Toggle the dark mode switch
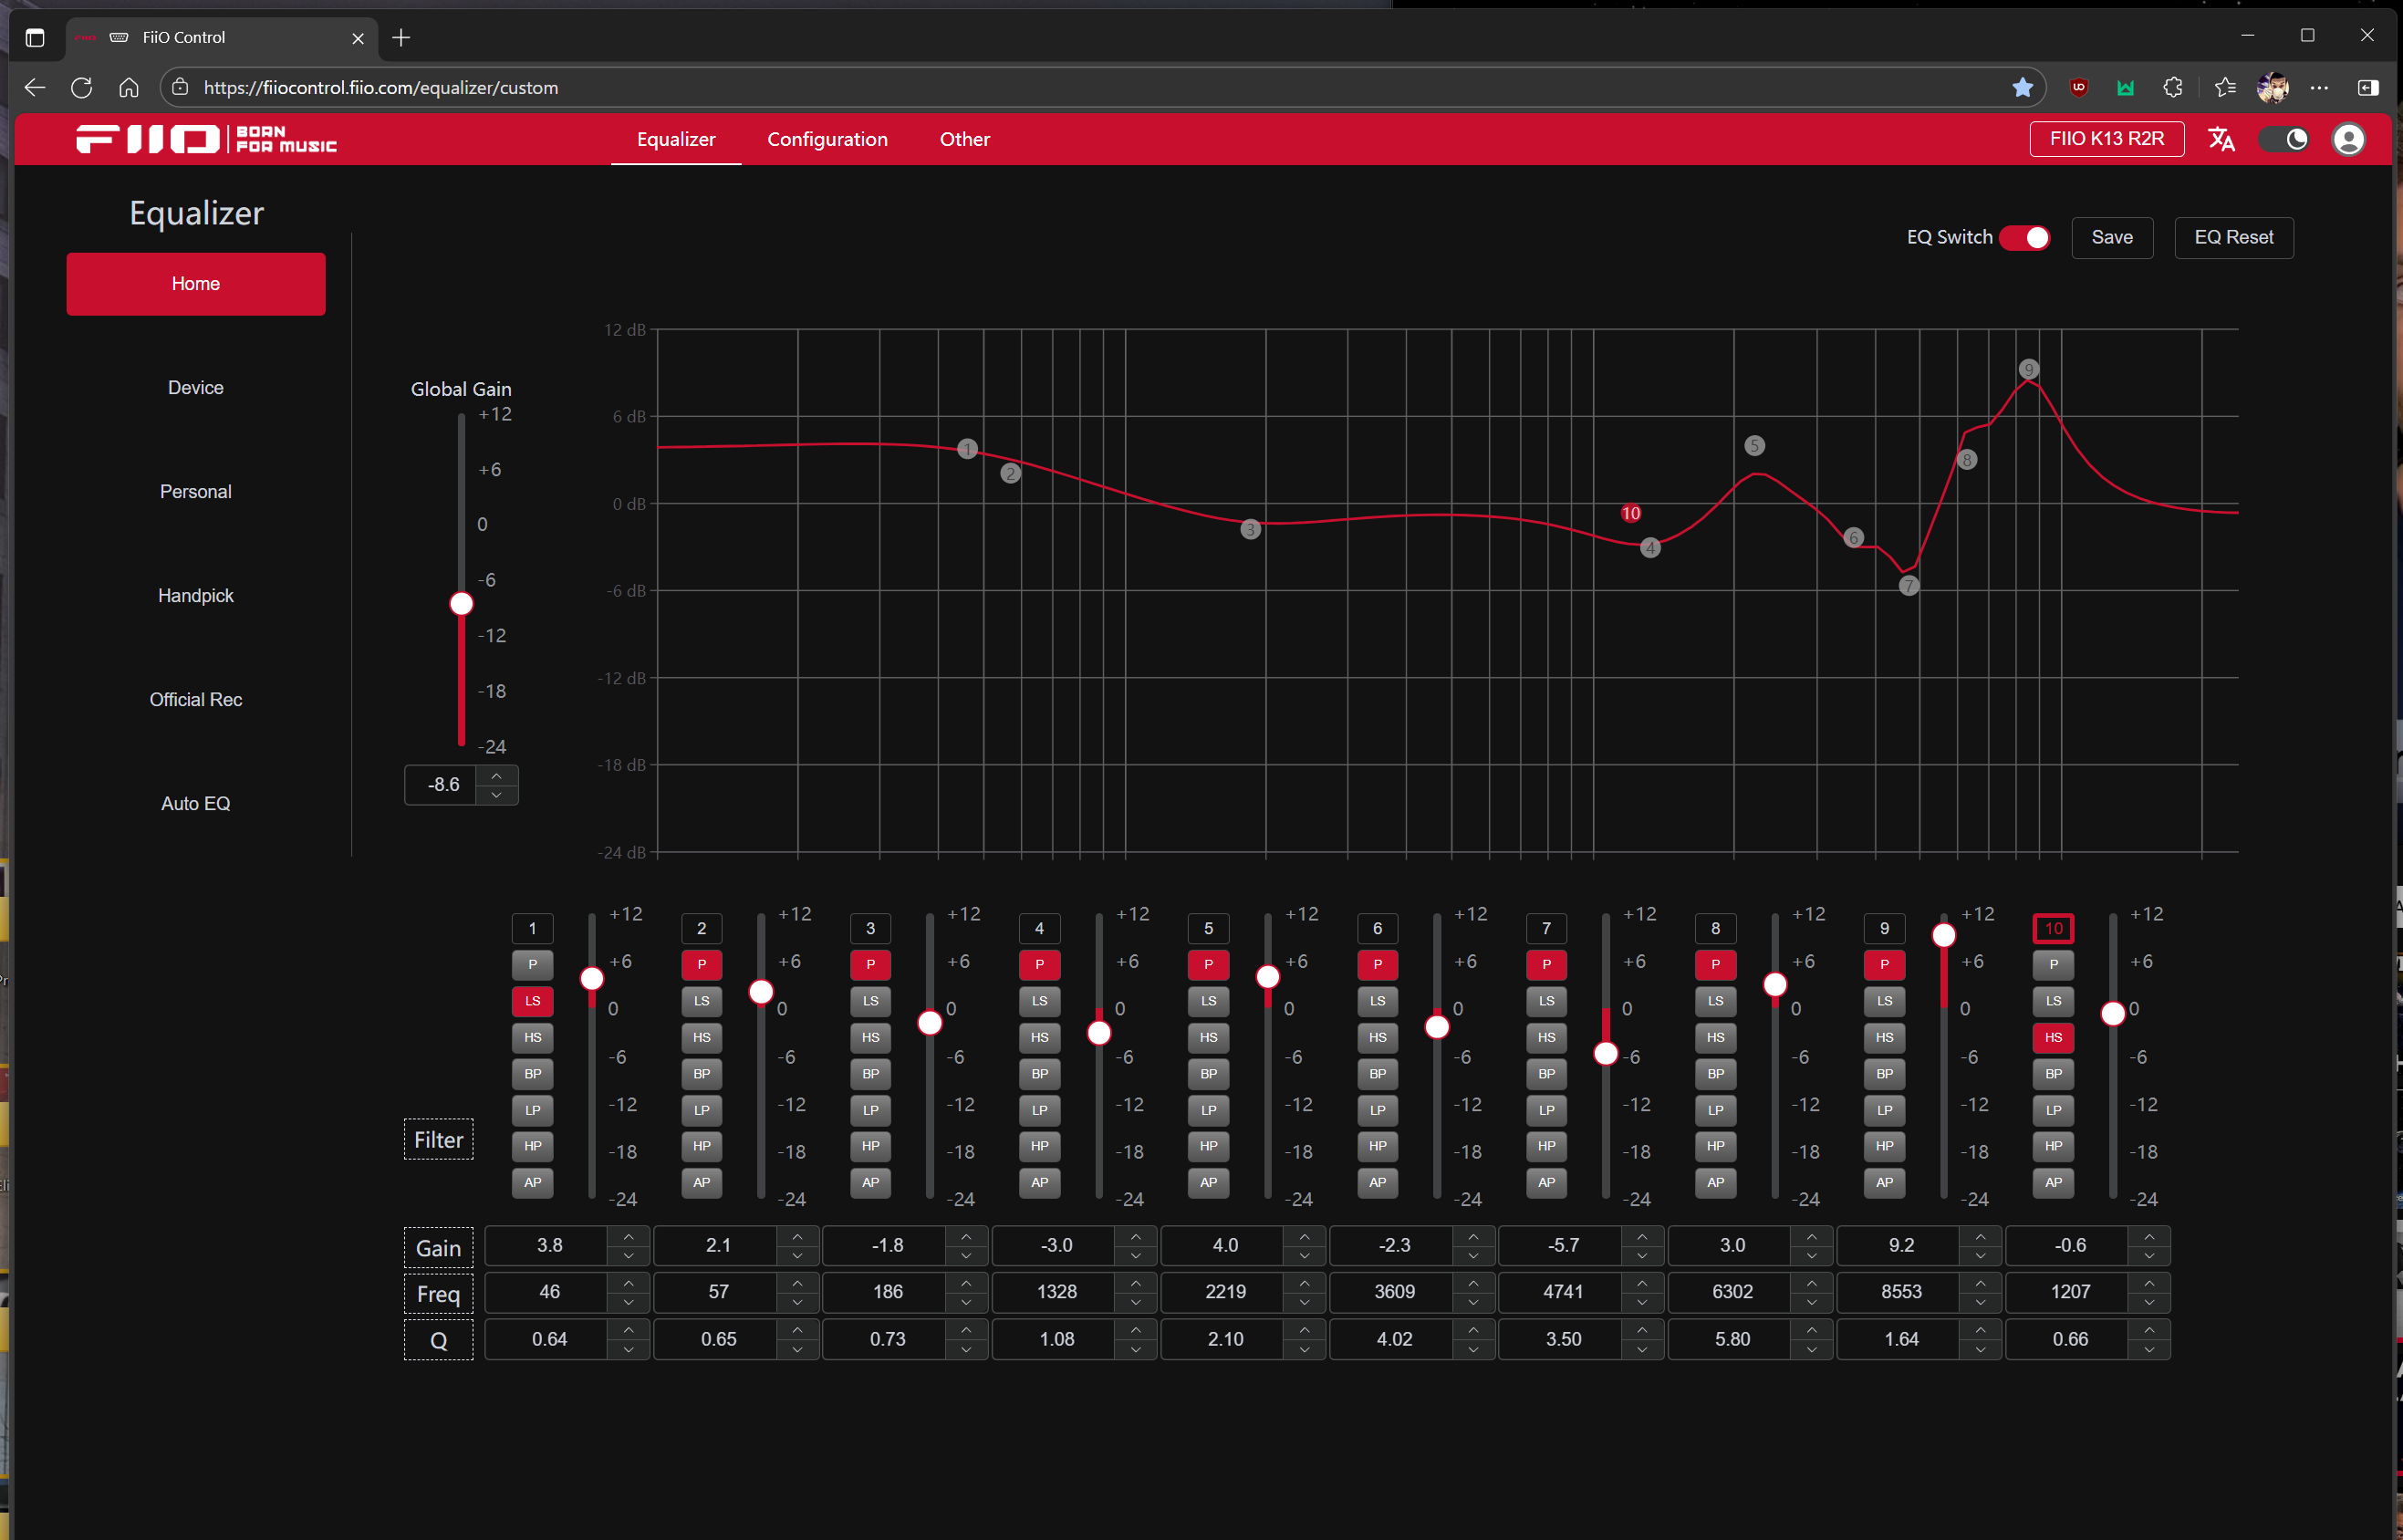Image resolution: width=2403 pixels, height=1540 pixels. click(2285, 139)
